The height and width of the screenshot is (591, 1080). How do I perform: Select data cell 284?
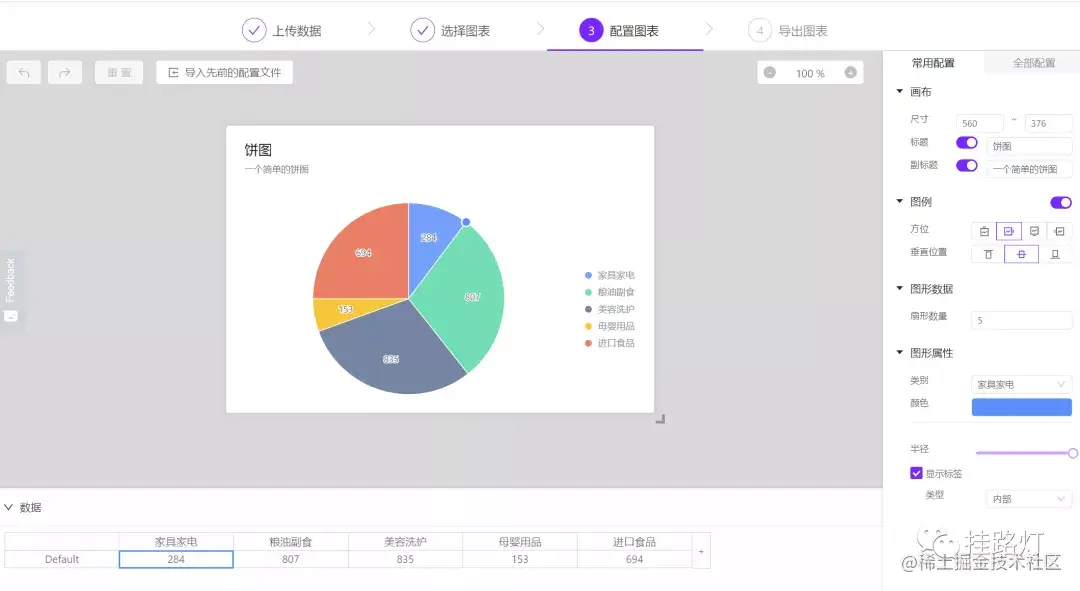click(176, 559)
